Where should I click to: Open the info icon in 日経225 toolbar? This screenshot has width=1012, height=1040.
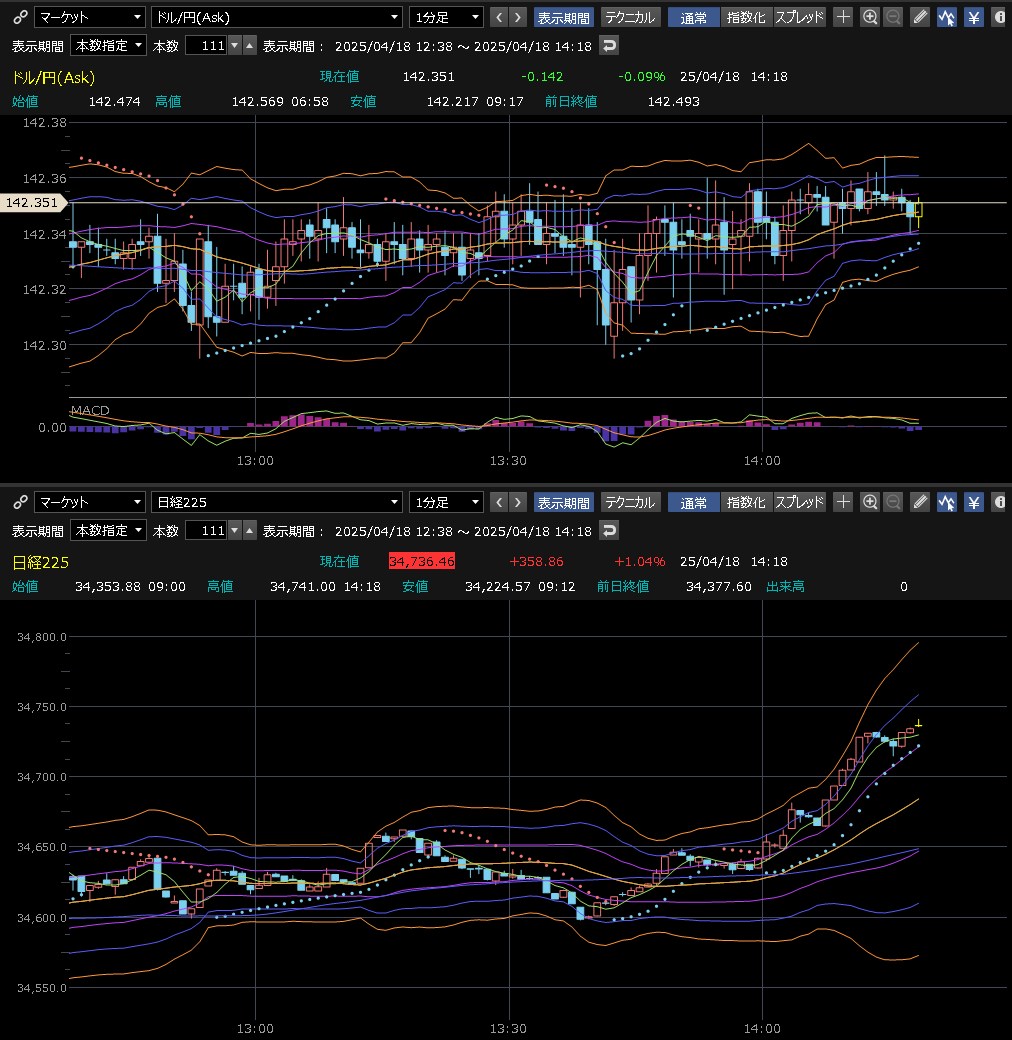[999, 502]
